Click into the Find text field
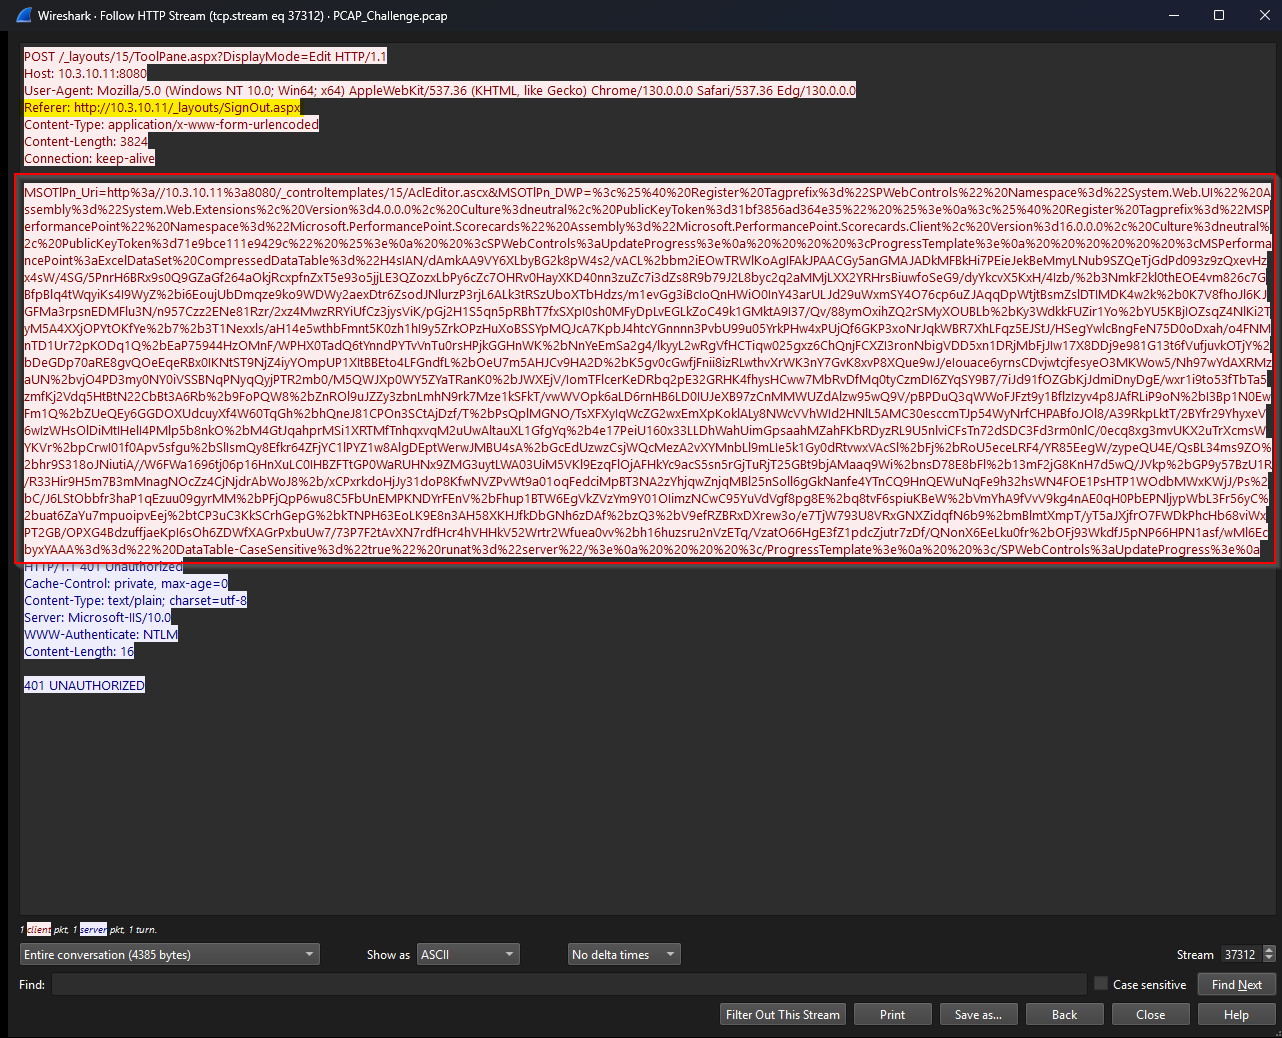Viewport: 1282px width, 1038px height. point(568,985)
